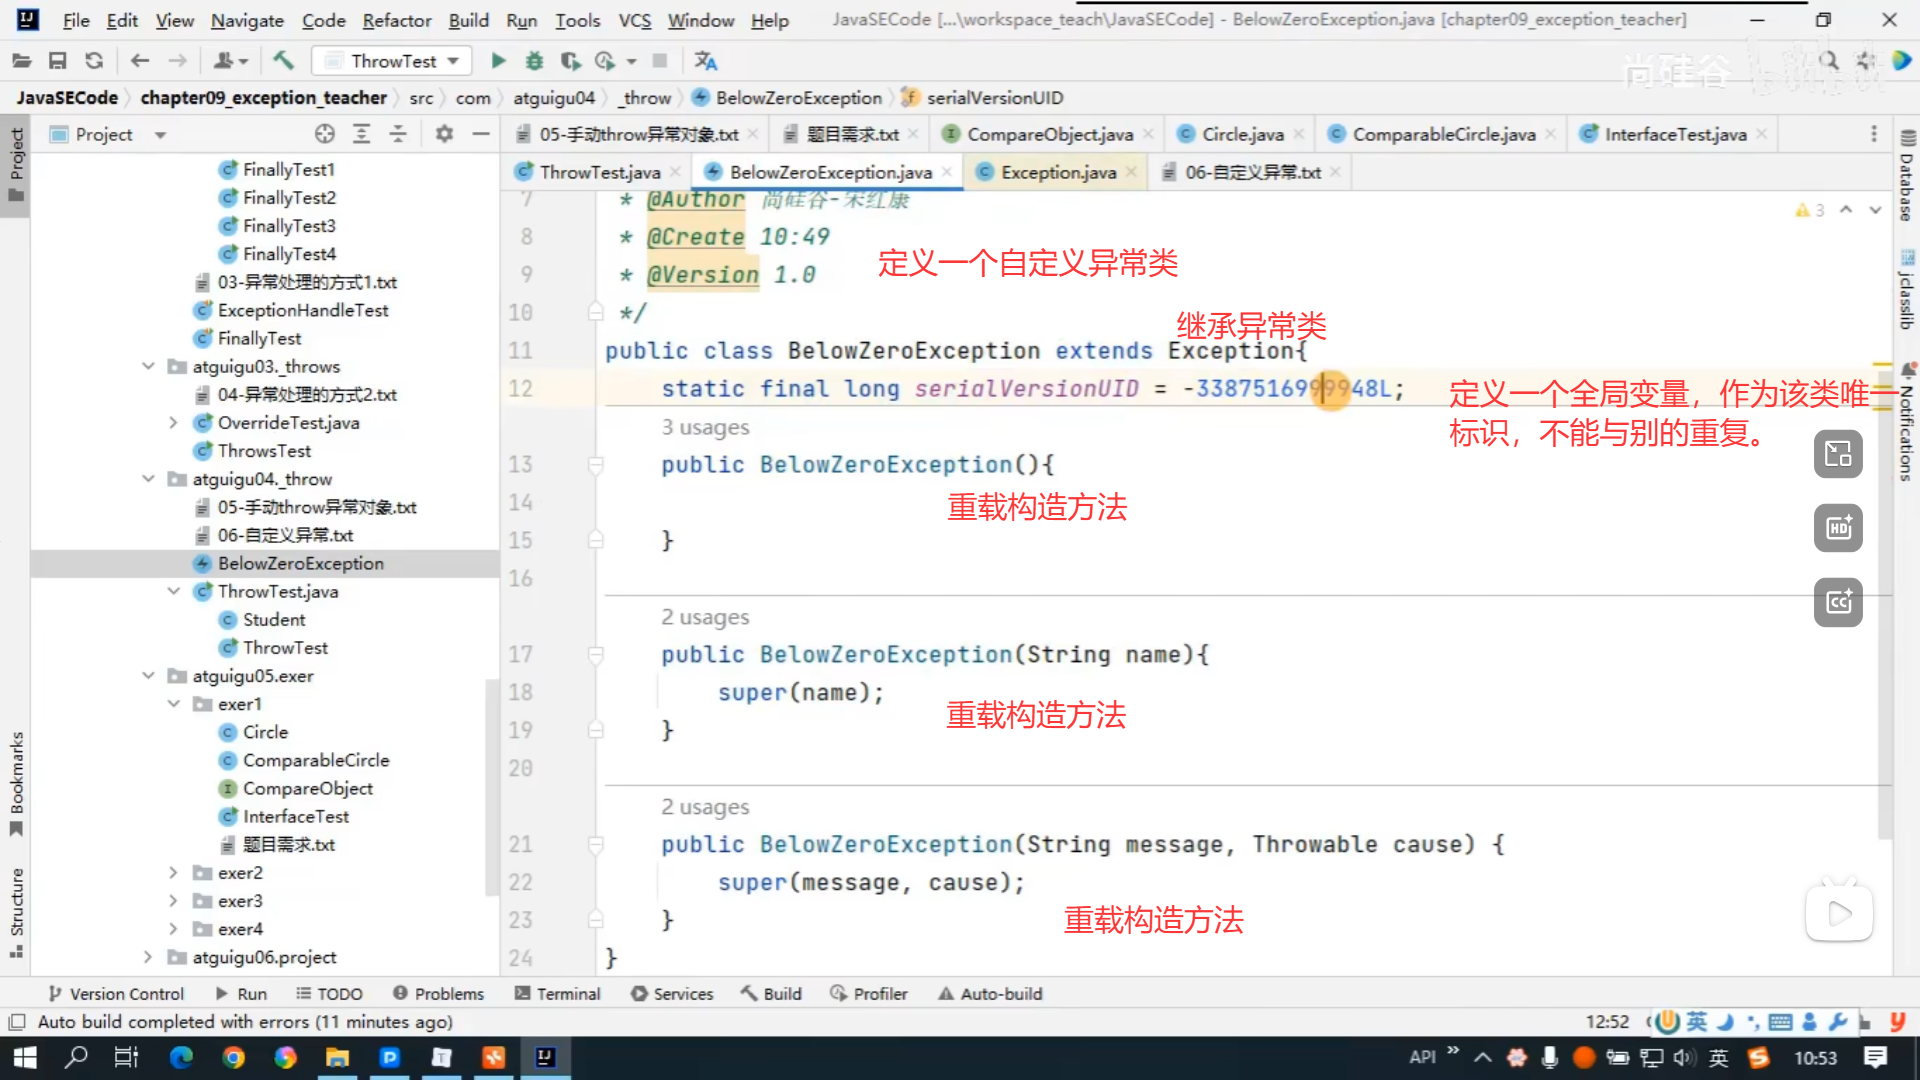Screen dimensions: 1920x1080
Task: Click the CC captions overlay button
Action: point(1838,602)
